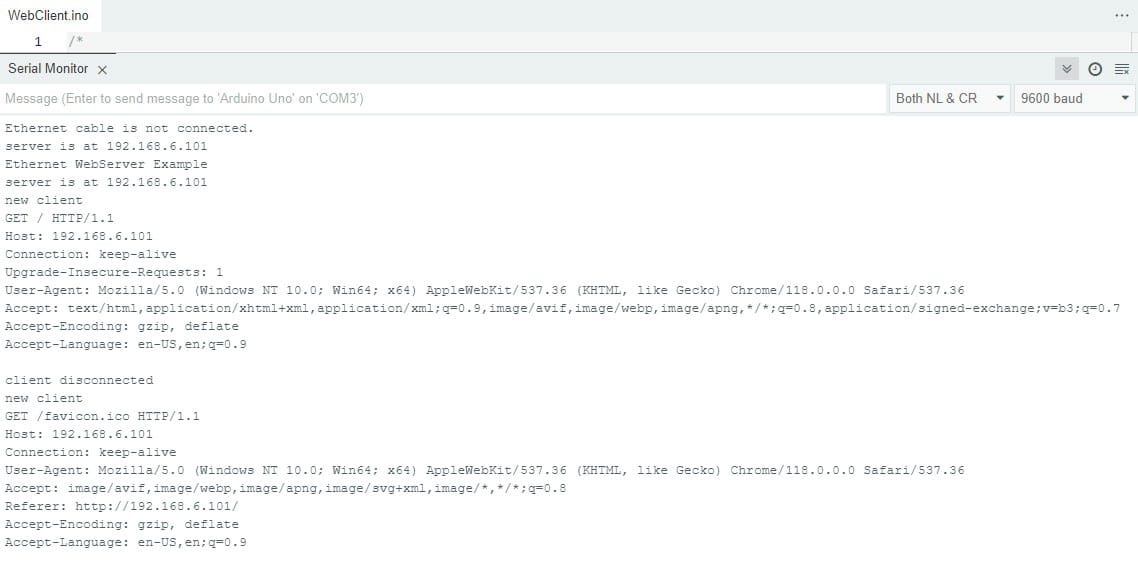Toggle autoscroll in the Serial Monitor
The width and height of the screenshot is (1138, 571).
(1067, 69)
